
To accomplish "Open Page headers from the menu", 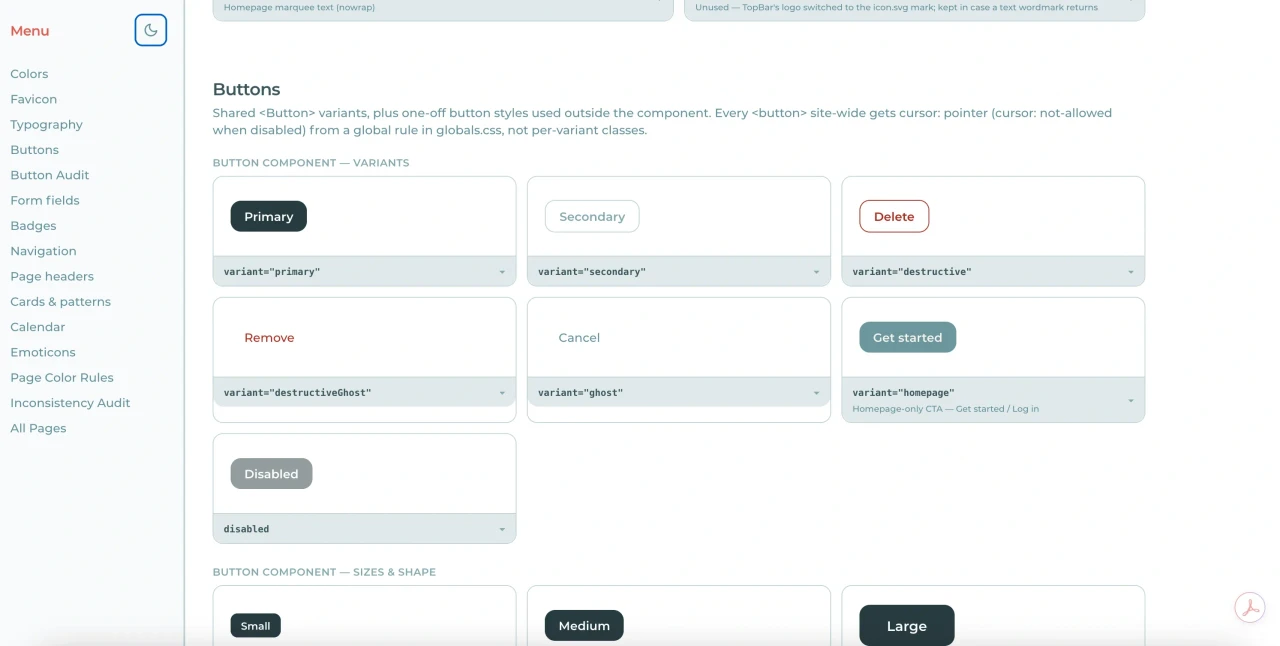I will pyautogui.click(x=52, y=276).
